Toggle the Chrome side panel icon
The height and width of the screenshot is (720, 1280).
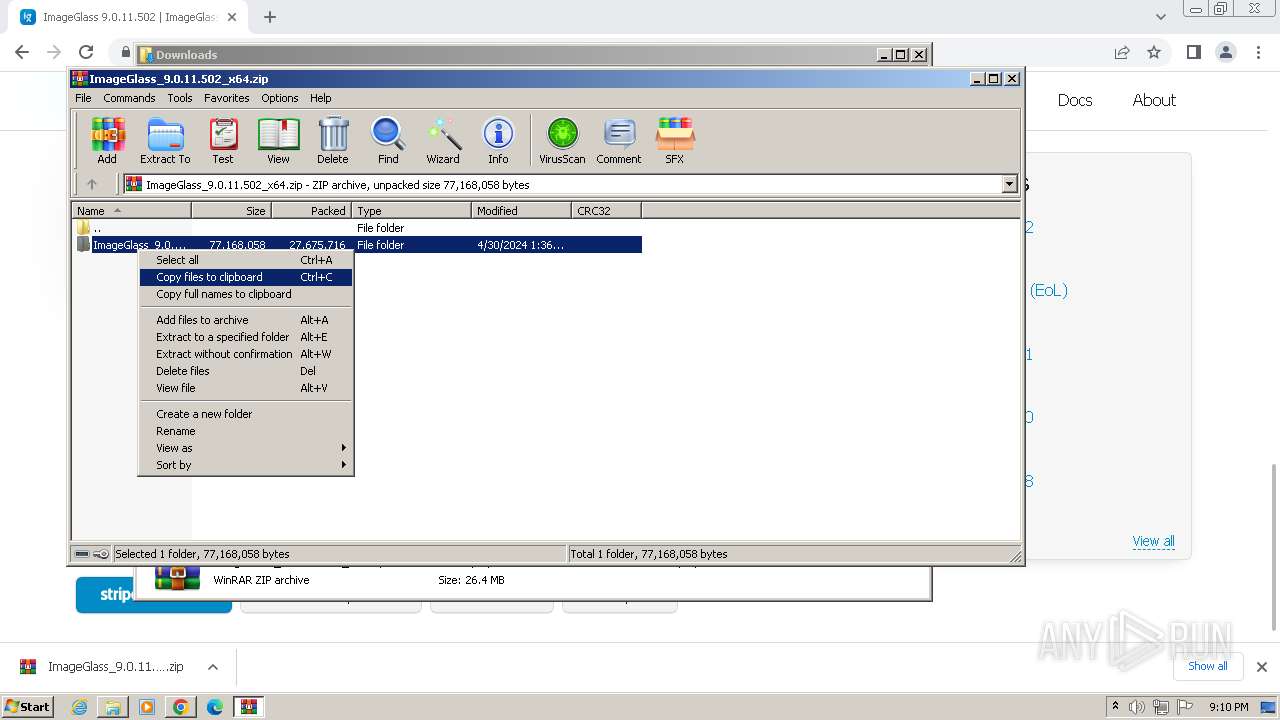tap(1193, 53)
